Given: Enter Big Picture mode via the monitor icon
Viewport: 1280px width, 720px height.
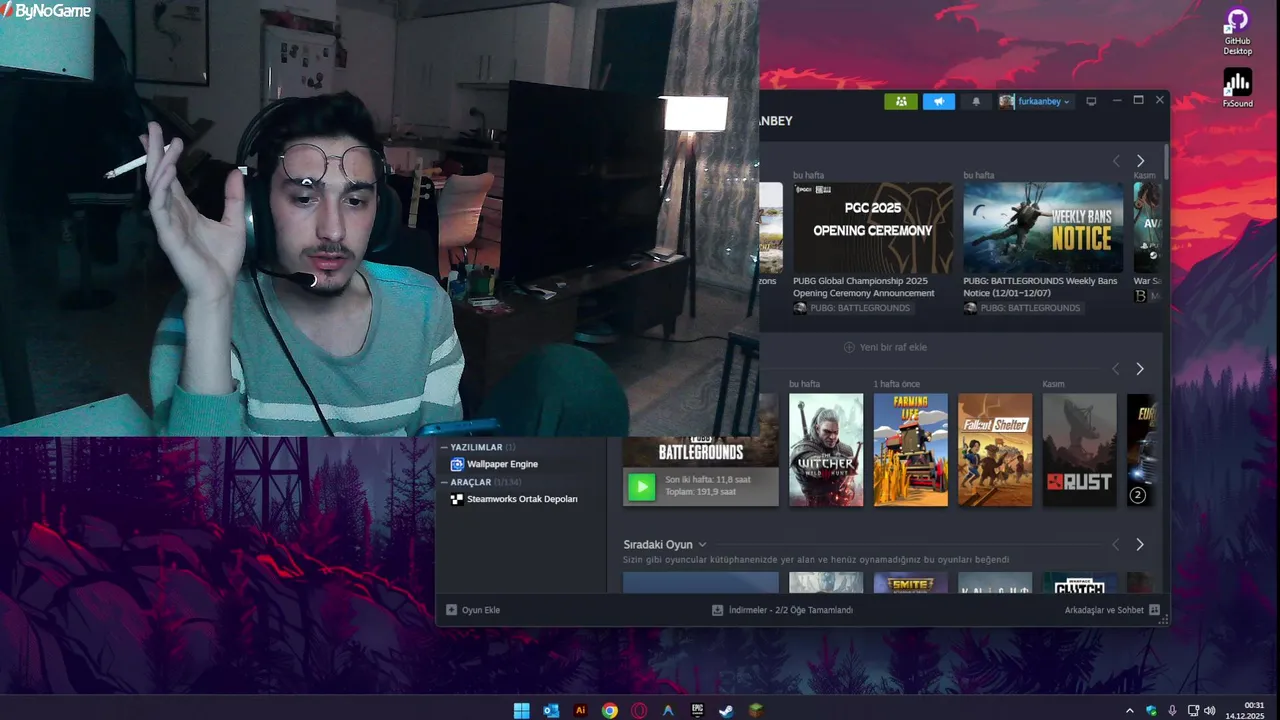Looking at the screenshot, I should coord(1091,101).
